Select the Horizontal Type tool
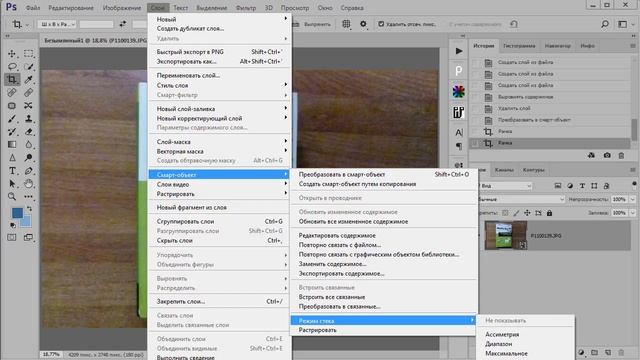Screen dimensions: 640x360 [12, 171]
